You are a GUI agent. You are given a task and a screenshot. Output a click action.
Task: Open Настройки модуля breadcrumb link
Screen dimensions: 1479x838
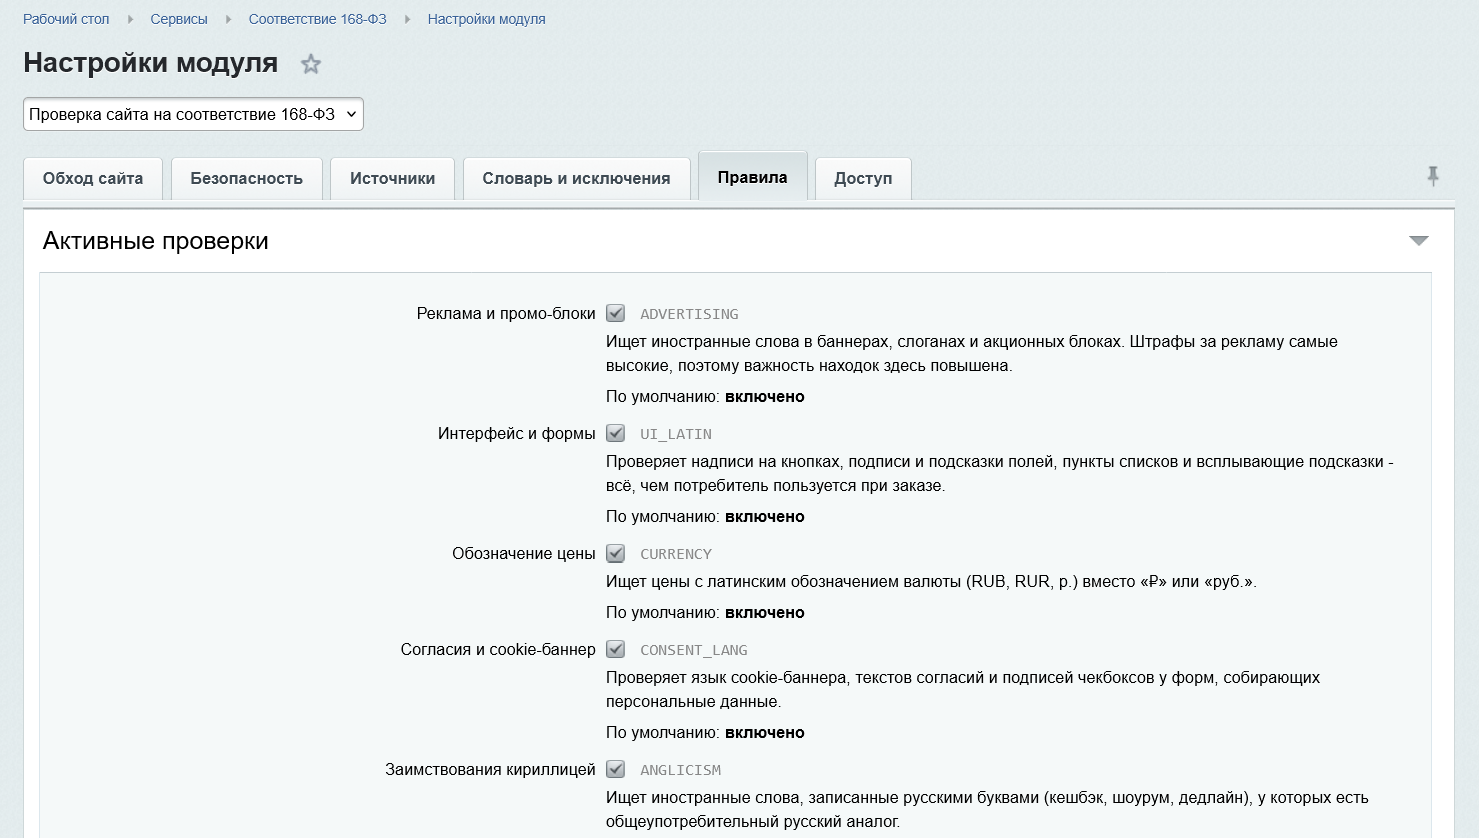point(487,19)
